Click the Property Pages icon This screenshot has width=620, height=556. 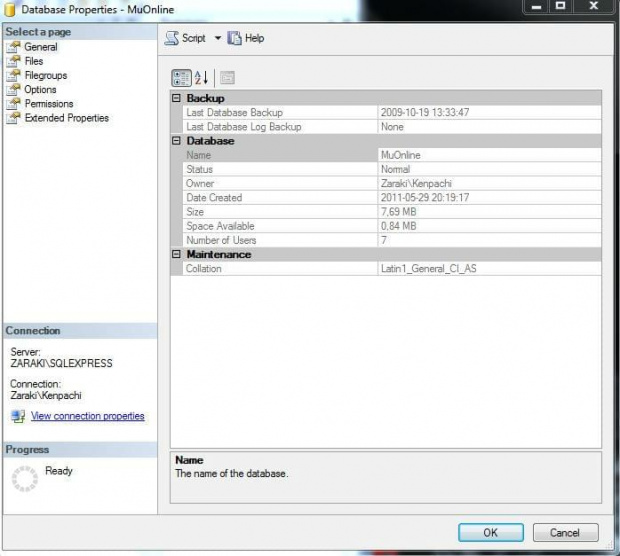pyautogui.click(x=227, y=77)
